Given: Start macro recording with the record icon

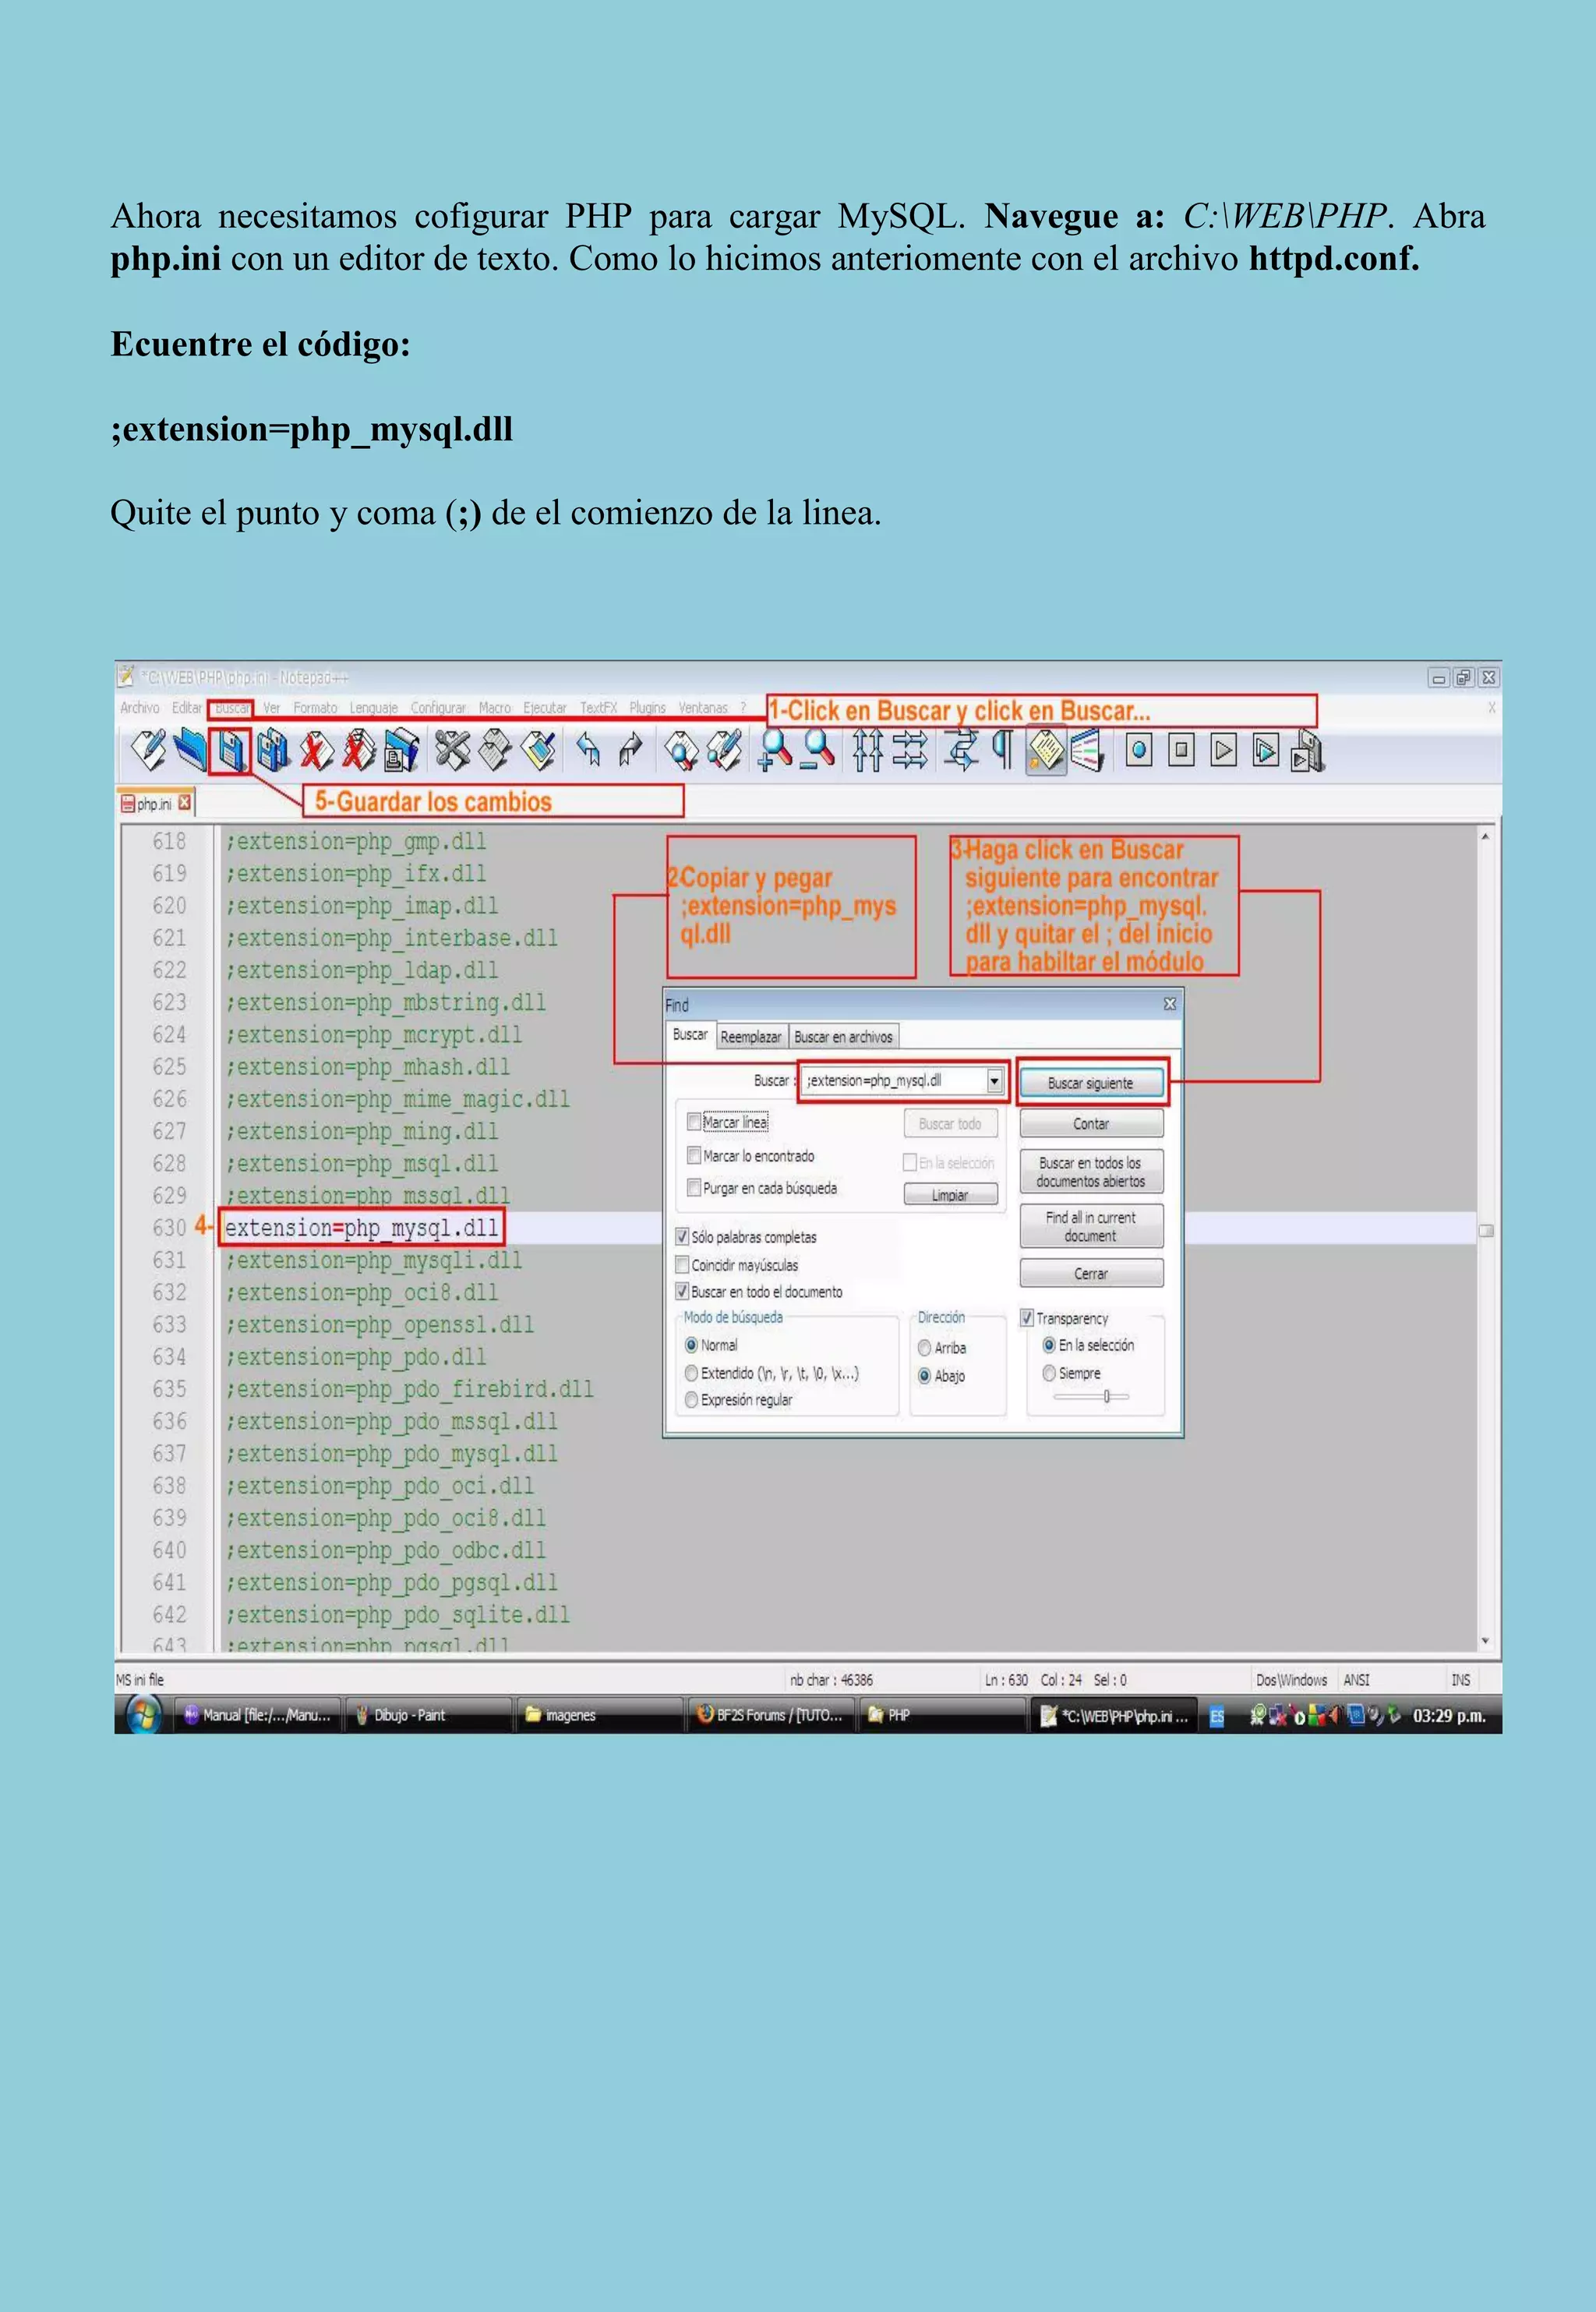Looking at the screenshot, I should click(1139, 750).
